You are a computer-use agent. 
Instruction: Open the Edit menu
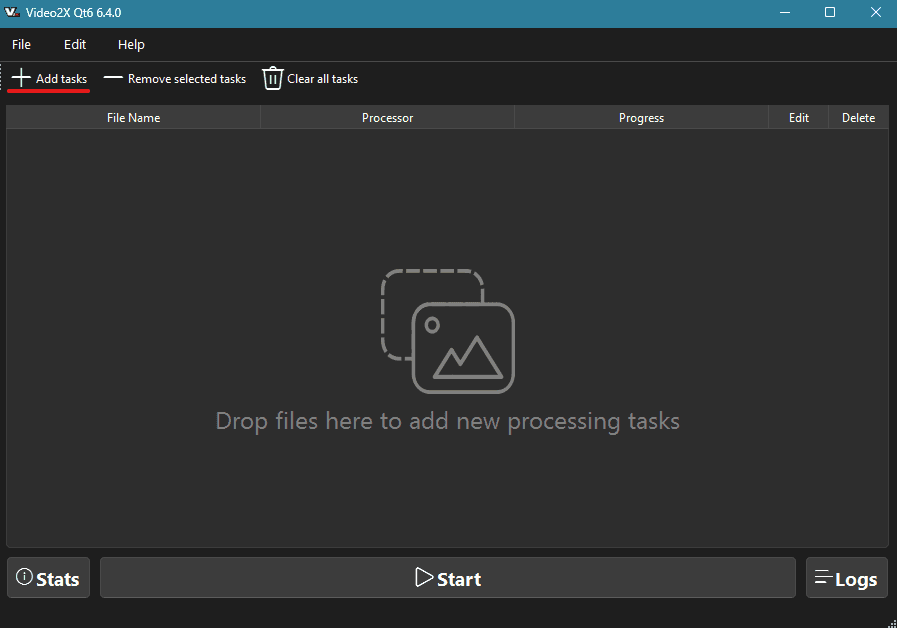click(75, 44)
